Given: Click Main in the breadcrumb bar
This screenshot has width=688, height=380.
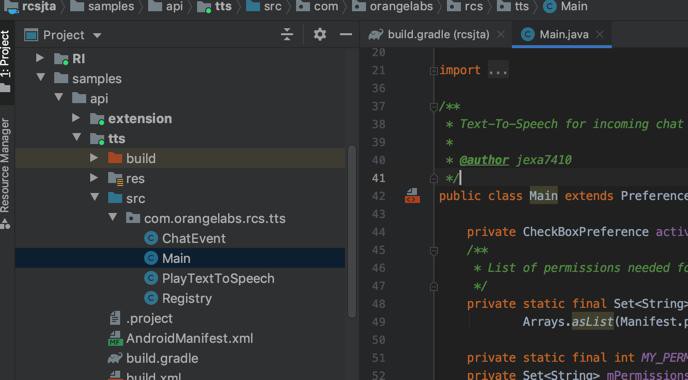Looking at the screenshot, I should pos(574,6).
